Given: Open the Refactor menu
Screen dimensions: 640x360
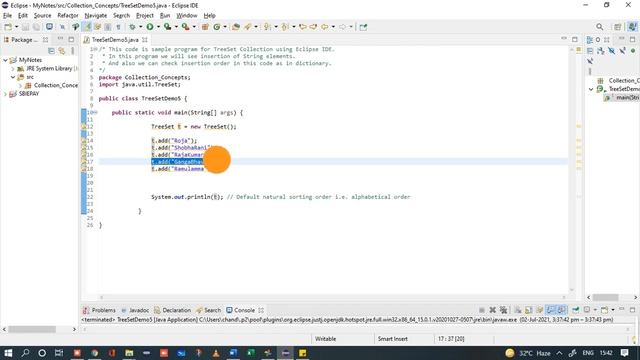Looking at the screenshot, I should pos(68,16).
